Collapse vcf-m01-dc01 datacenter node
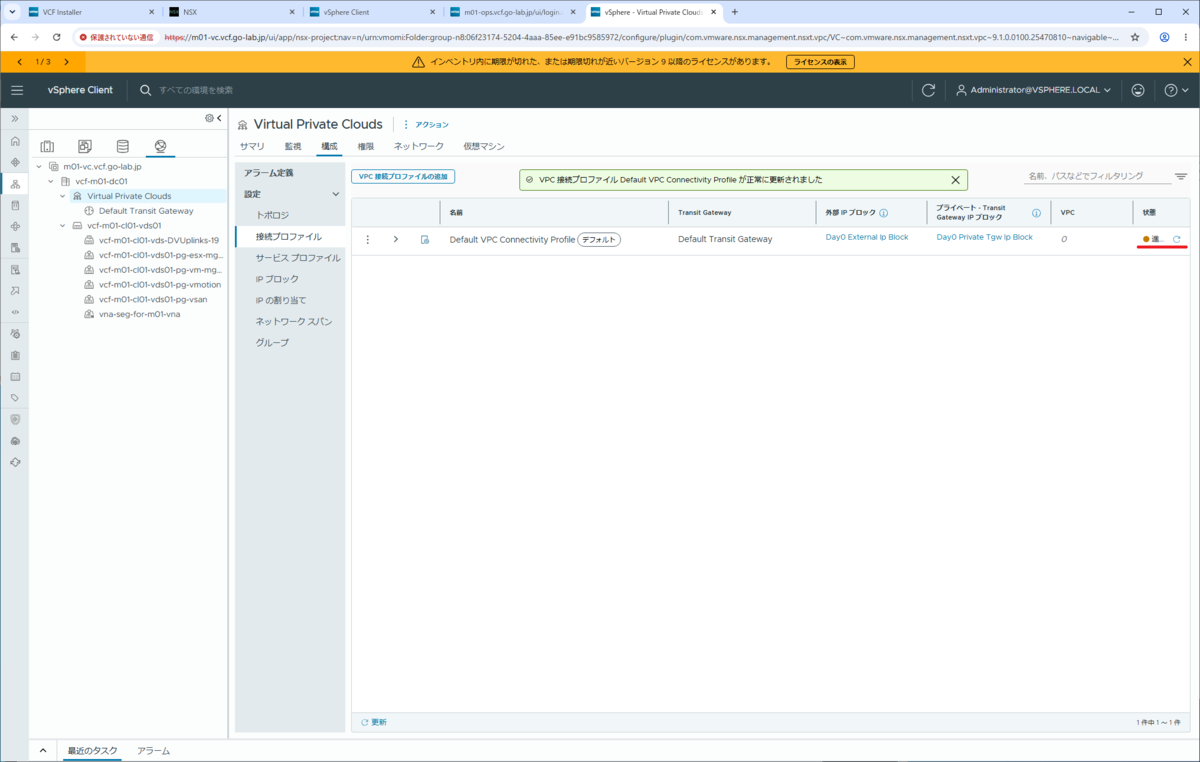The height and width of the screenshot is (762, 1200). 51,182
